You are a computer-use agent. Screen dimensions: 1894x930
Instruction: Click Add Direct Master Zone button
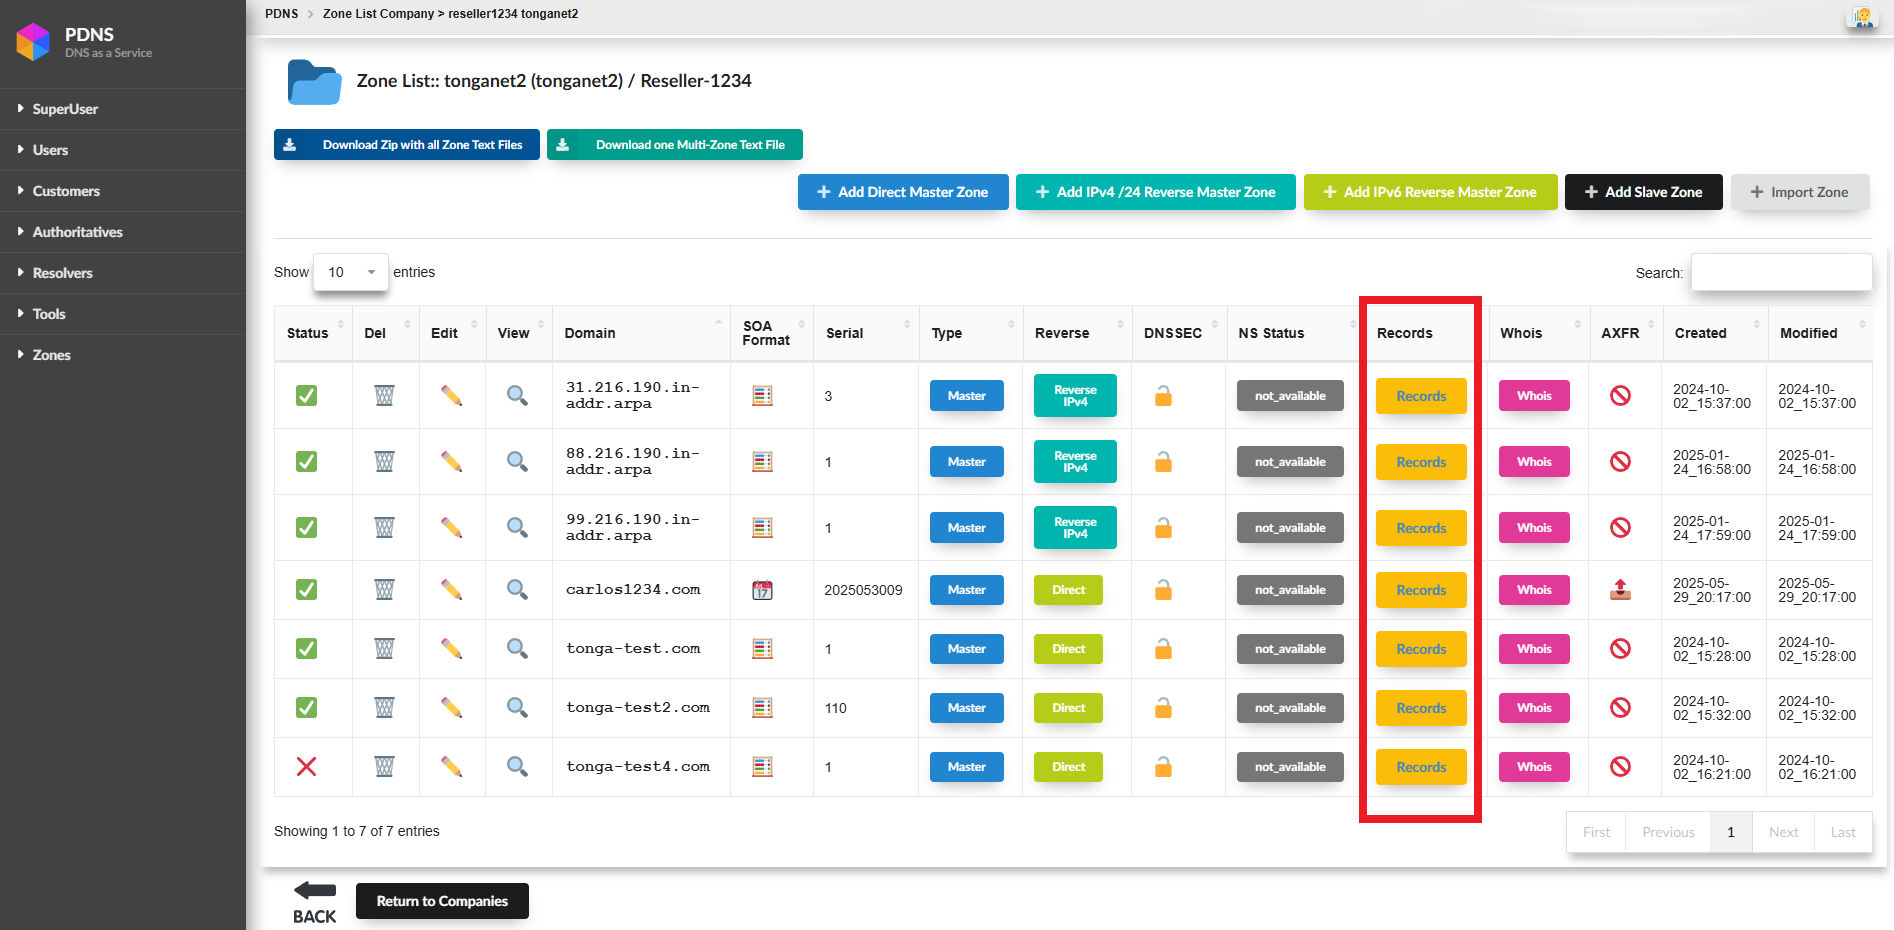click(903, 192)
